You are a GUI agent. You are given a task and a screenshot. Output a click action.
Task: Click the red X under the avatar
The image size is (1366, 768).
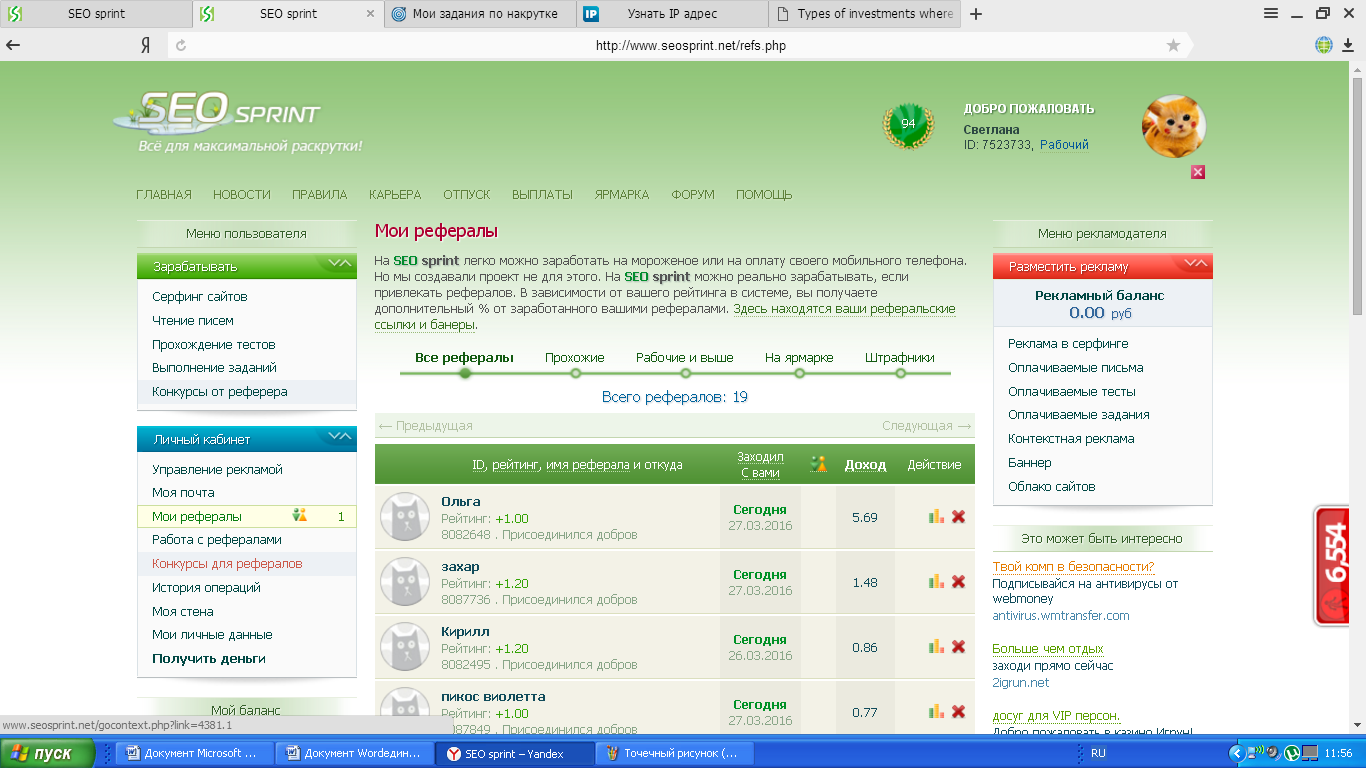[1198, 172]
